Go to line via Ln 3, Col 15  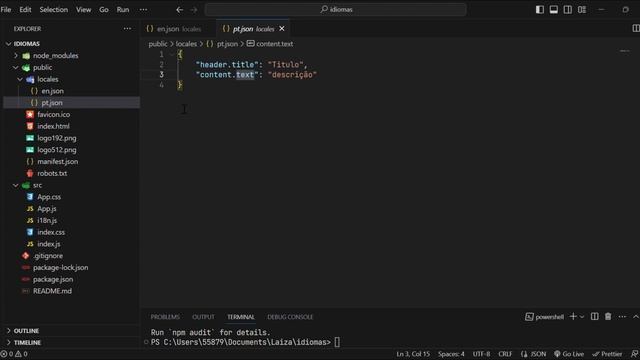click(413, 354)
